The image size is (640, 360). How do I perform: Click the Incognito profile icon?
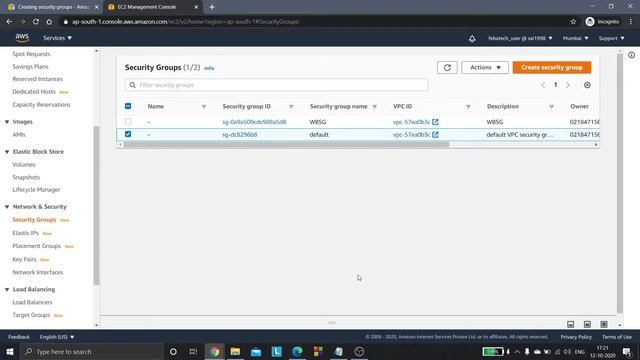click(590, 22)
